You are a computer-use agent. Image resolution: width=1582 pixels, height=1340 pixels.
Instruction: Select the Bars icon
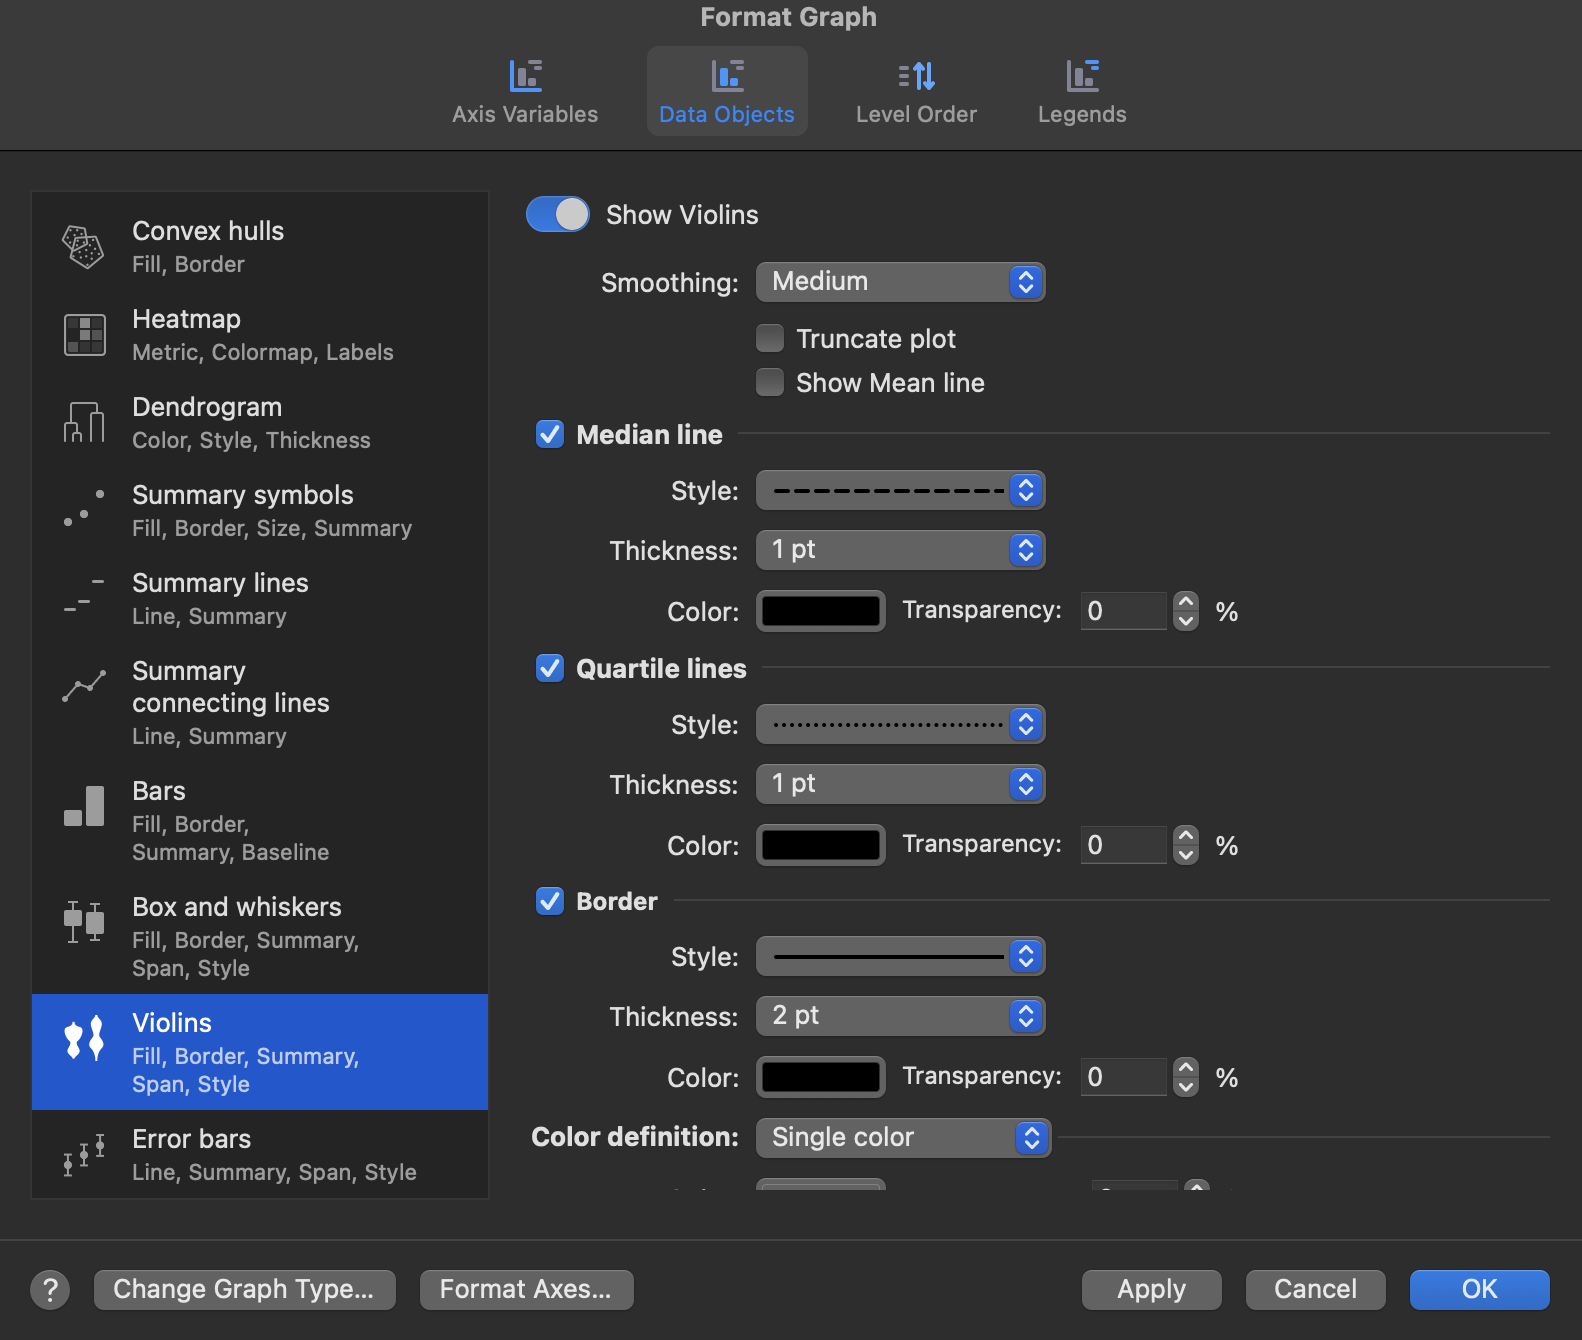84,806
